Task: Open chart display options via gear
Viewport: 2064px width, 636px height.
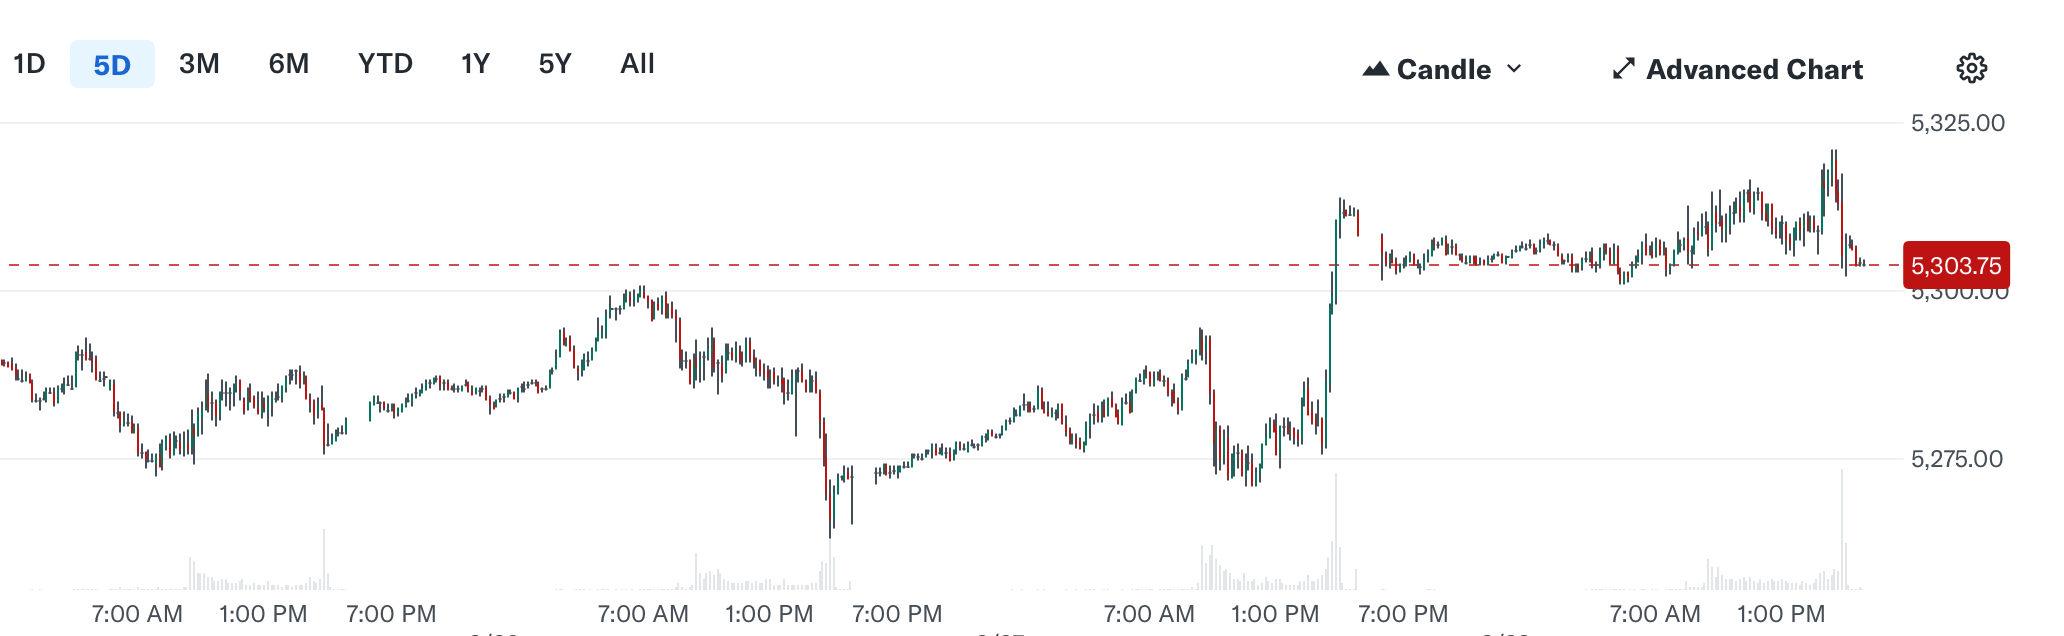Action: [1971, 66]
